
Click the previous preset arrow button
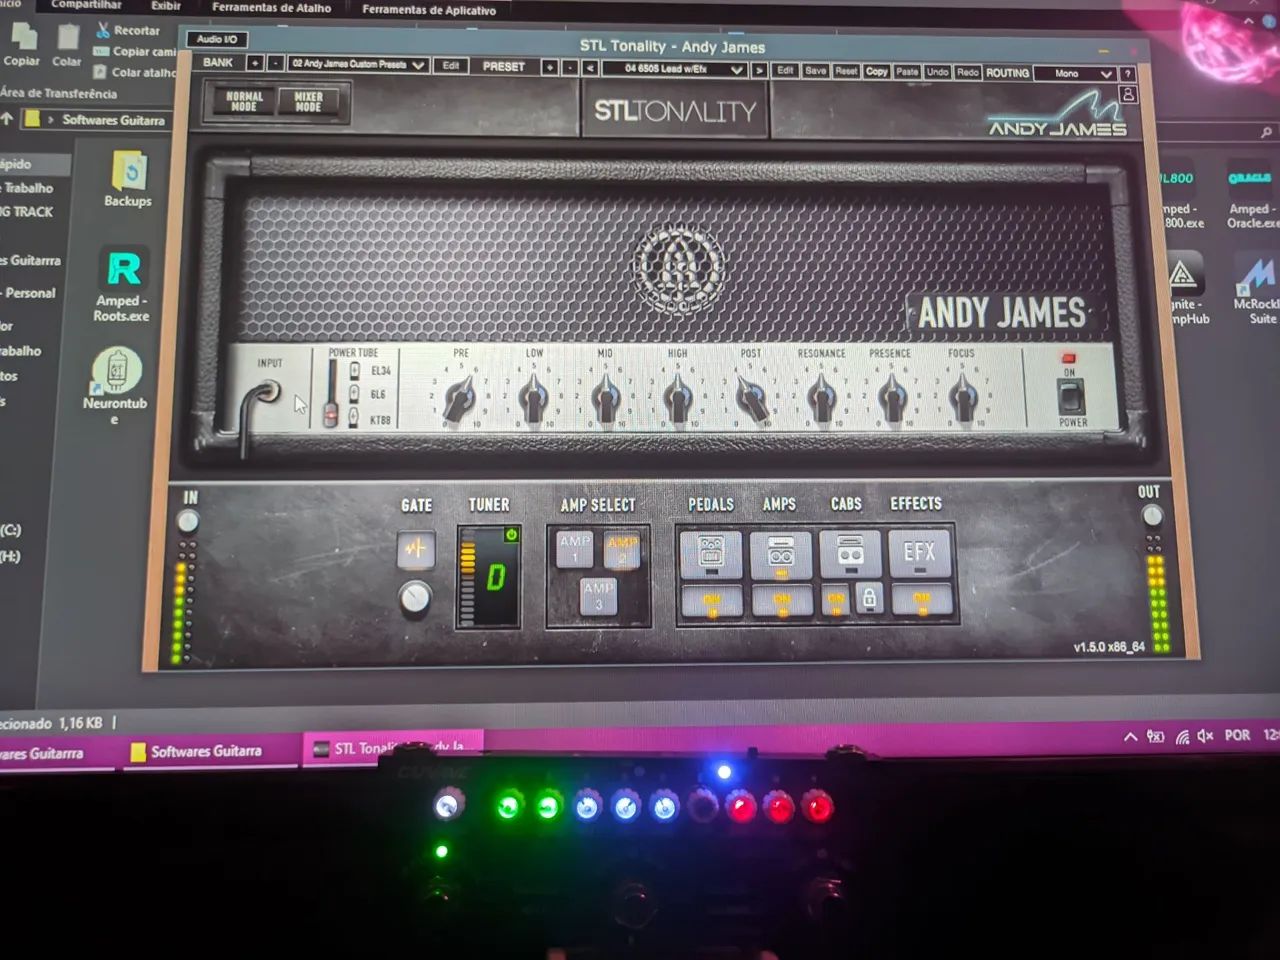pyautogui.click(x=591, y=69)
